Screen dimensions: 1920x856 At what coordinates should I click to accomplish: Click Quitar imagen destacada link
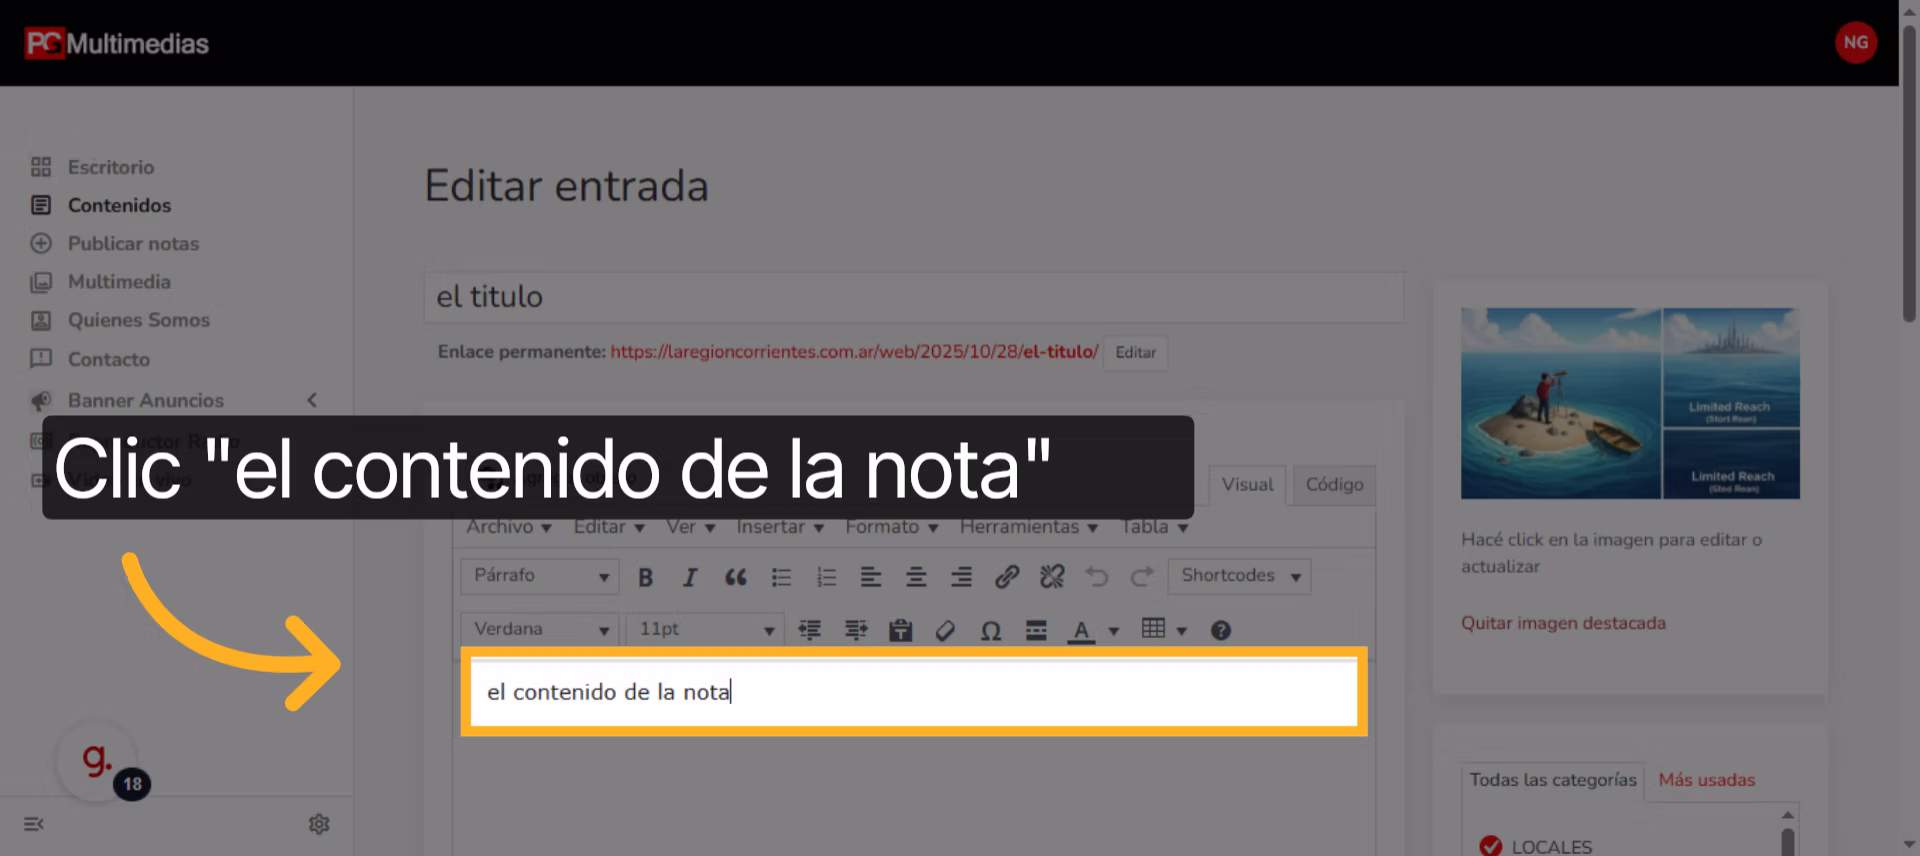tap(1563, 623)
